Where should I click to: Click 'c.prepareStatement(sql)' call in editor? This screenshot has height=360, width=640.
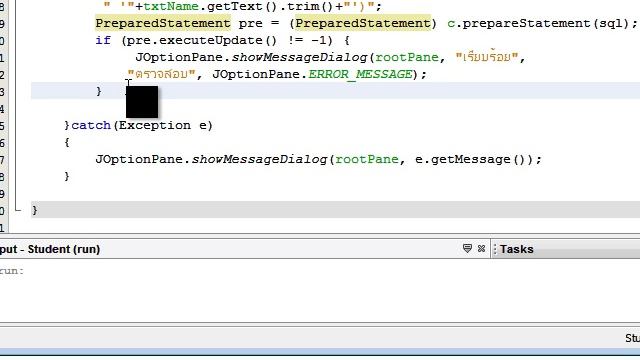(x=538, y=23)
